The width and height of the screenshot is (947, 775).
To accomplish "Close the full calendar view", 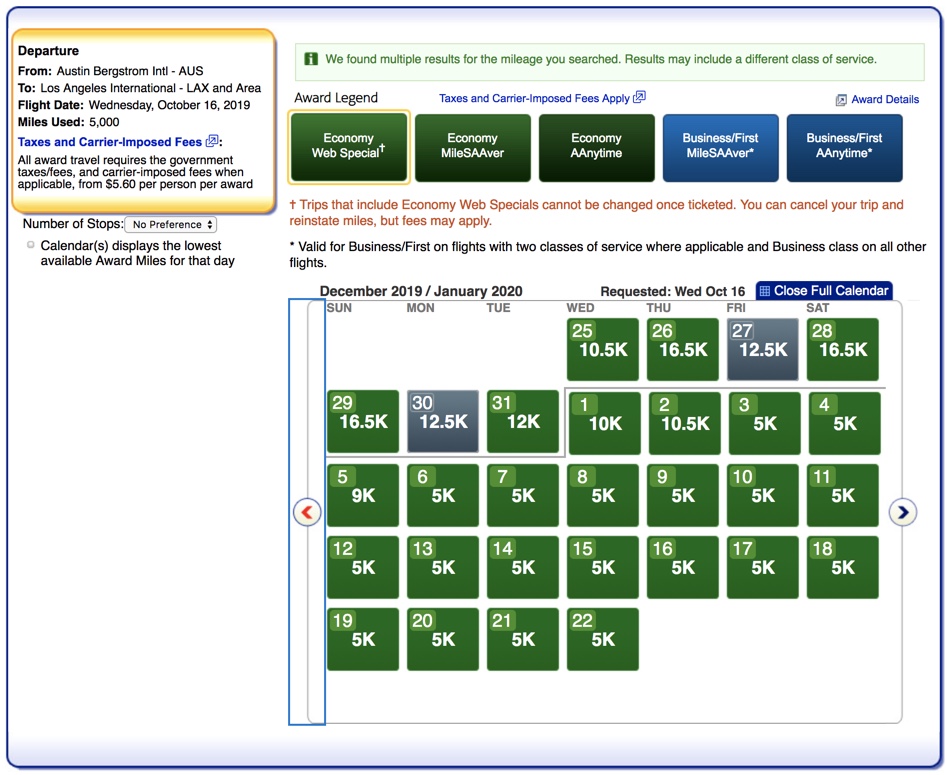I will (824, 291).
